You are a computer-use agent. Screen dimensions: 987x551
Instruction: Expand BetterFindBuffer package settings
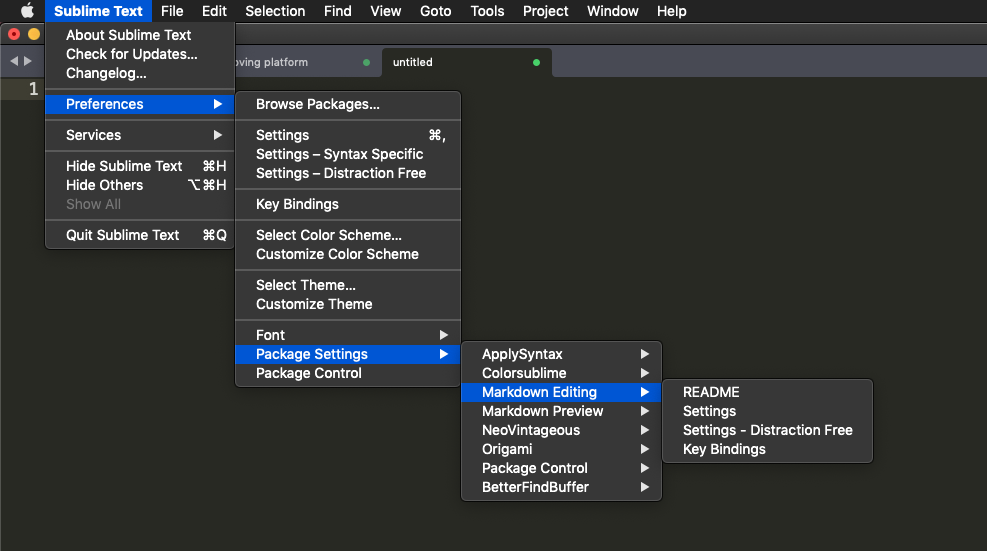coord(561,487)
